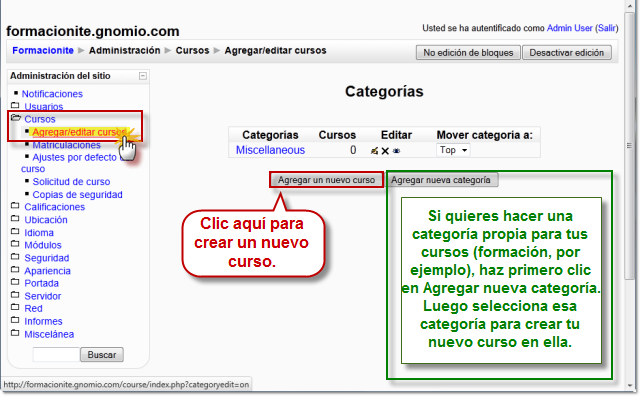
Task: Expand the Portada folder icon
Action: (x=15, y=282)
